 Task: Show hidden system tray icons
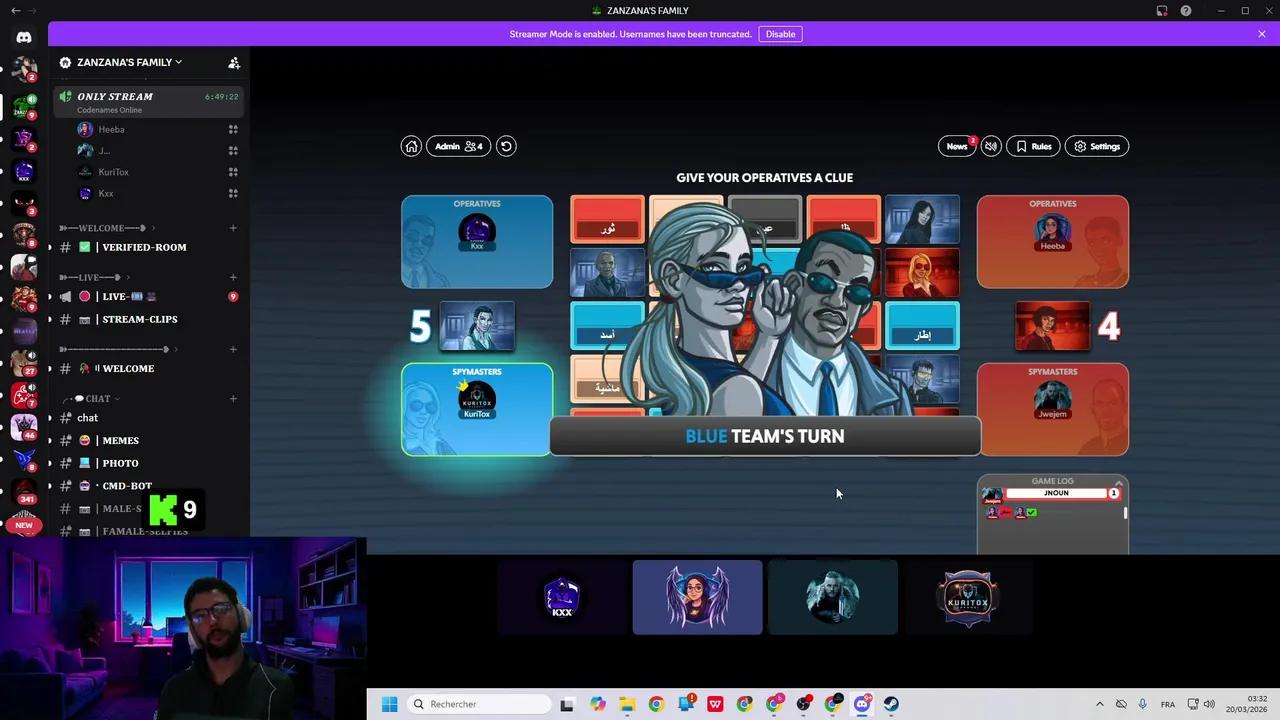pyautogui.click(x=1100, y=704)
